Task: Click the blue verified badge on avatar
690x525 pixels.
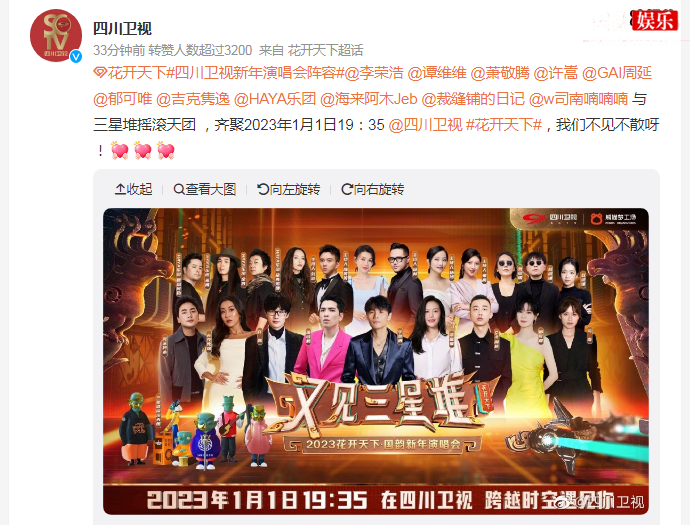Action: point(76,56)
